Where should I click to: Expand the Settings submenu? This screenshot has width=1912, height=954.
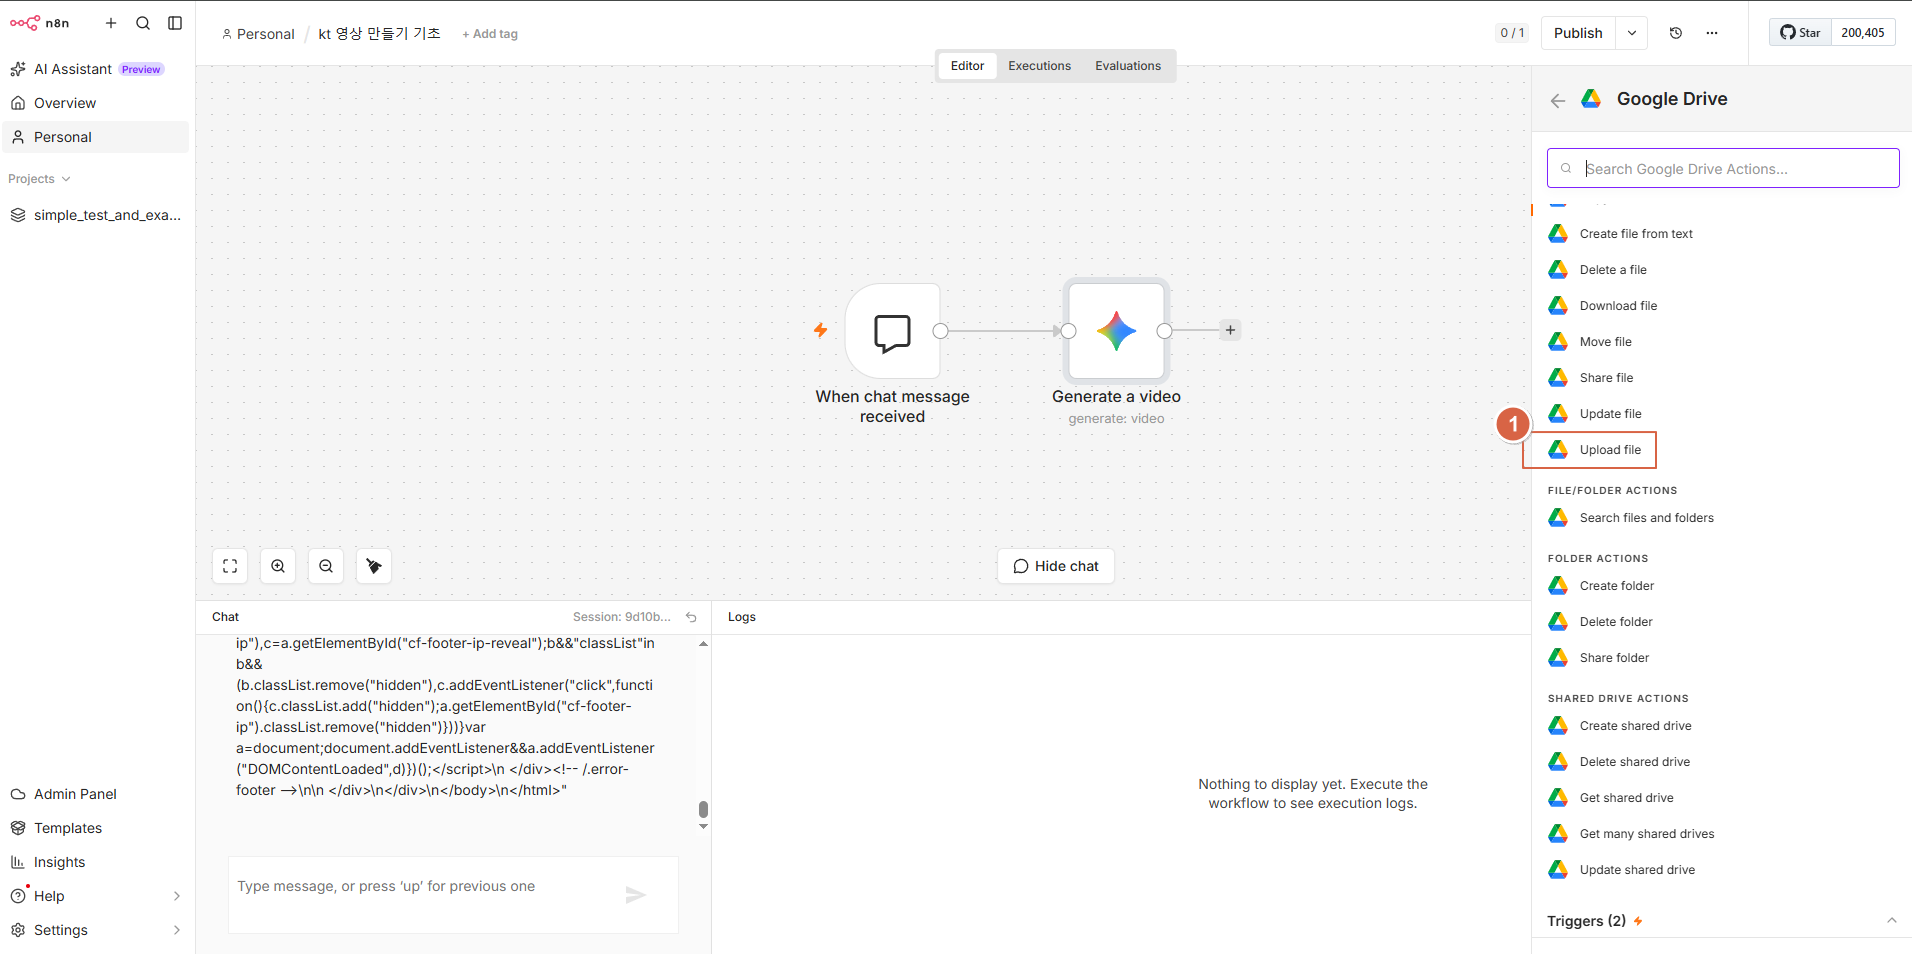(177, 930)
